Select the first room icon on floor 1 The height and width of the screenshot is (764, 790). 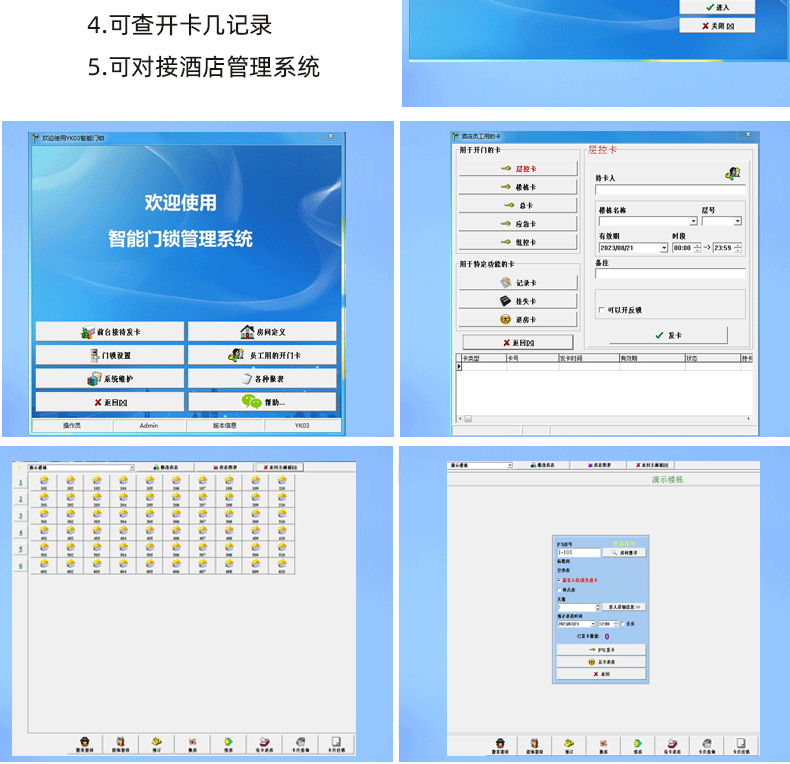click(x=44, y=483)
